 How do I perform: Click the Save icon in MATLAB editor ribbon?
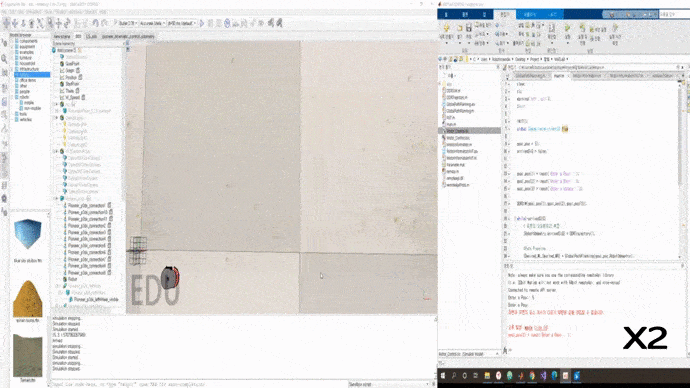pyautogui.click(x=469, y=29)
